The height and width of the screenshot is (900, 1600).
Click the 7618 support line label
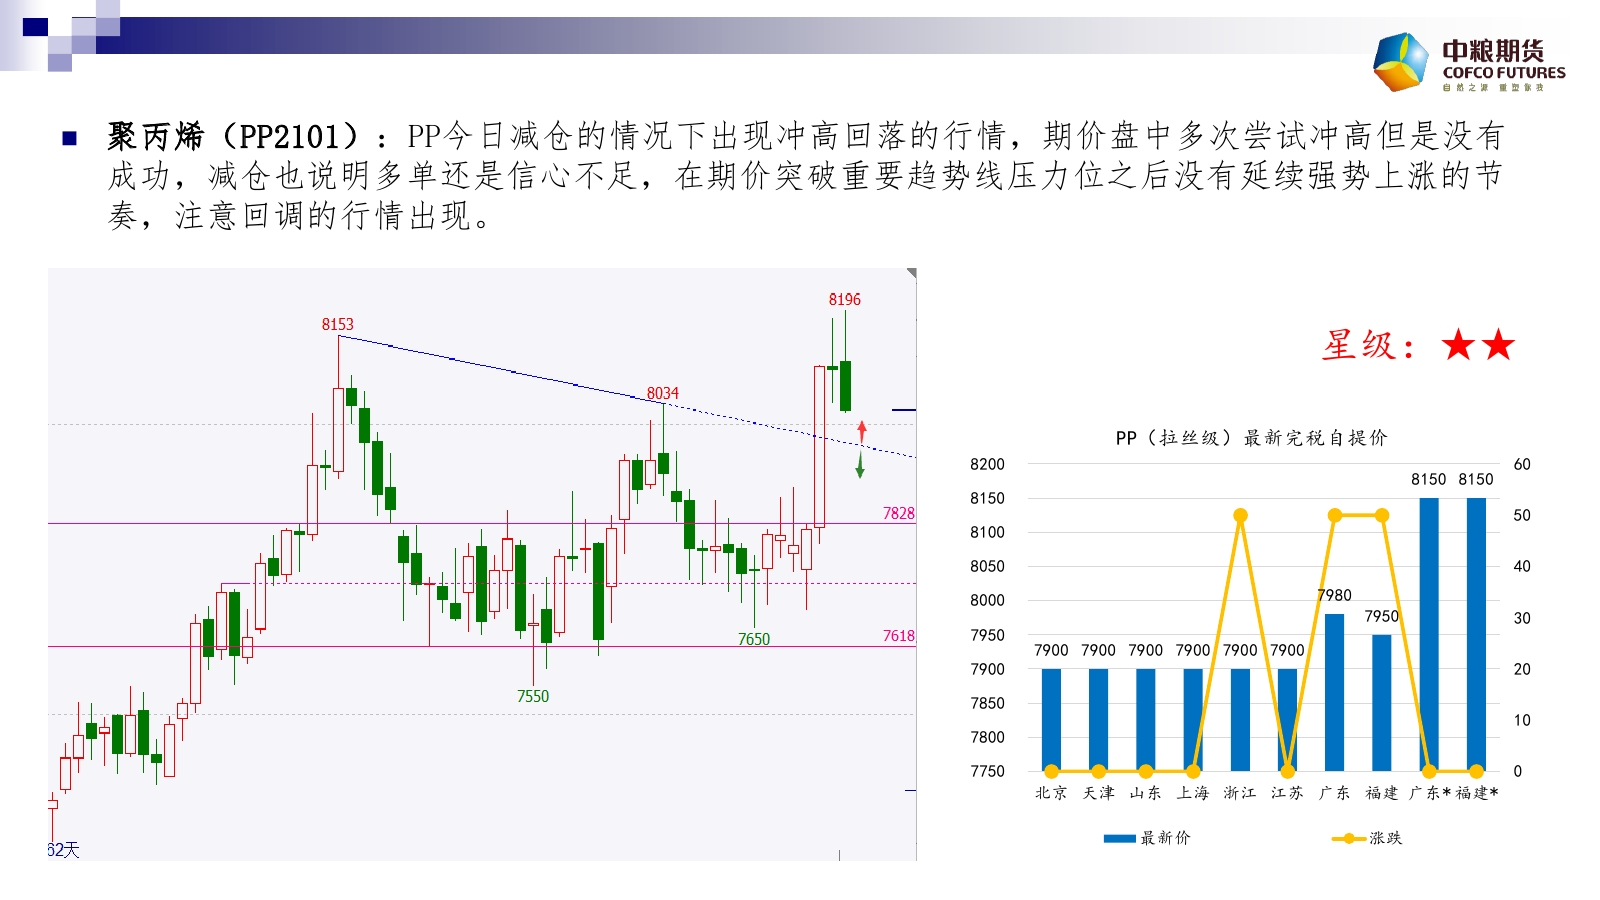pos(898,636)
